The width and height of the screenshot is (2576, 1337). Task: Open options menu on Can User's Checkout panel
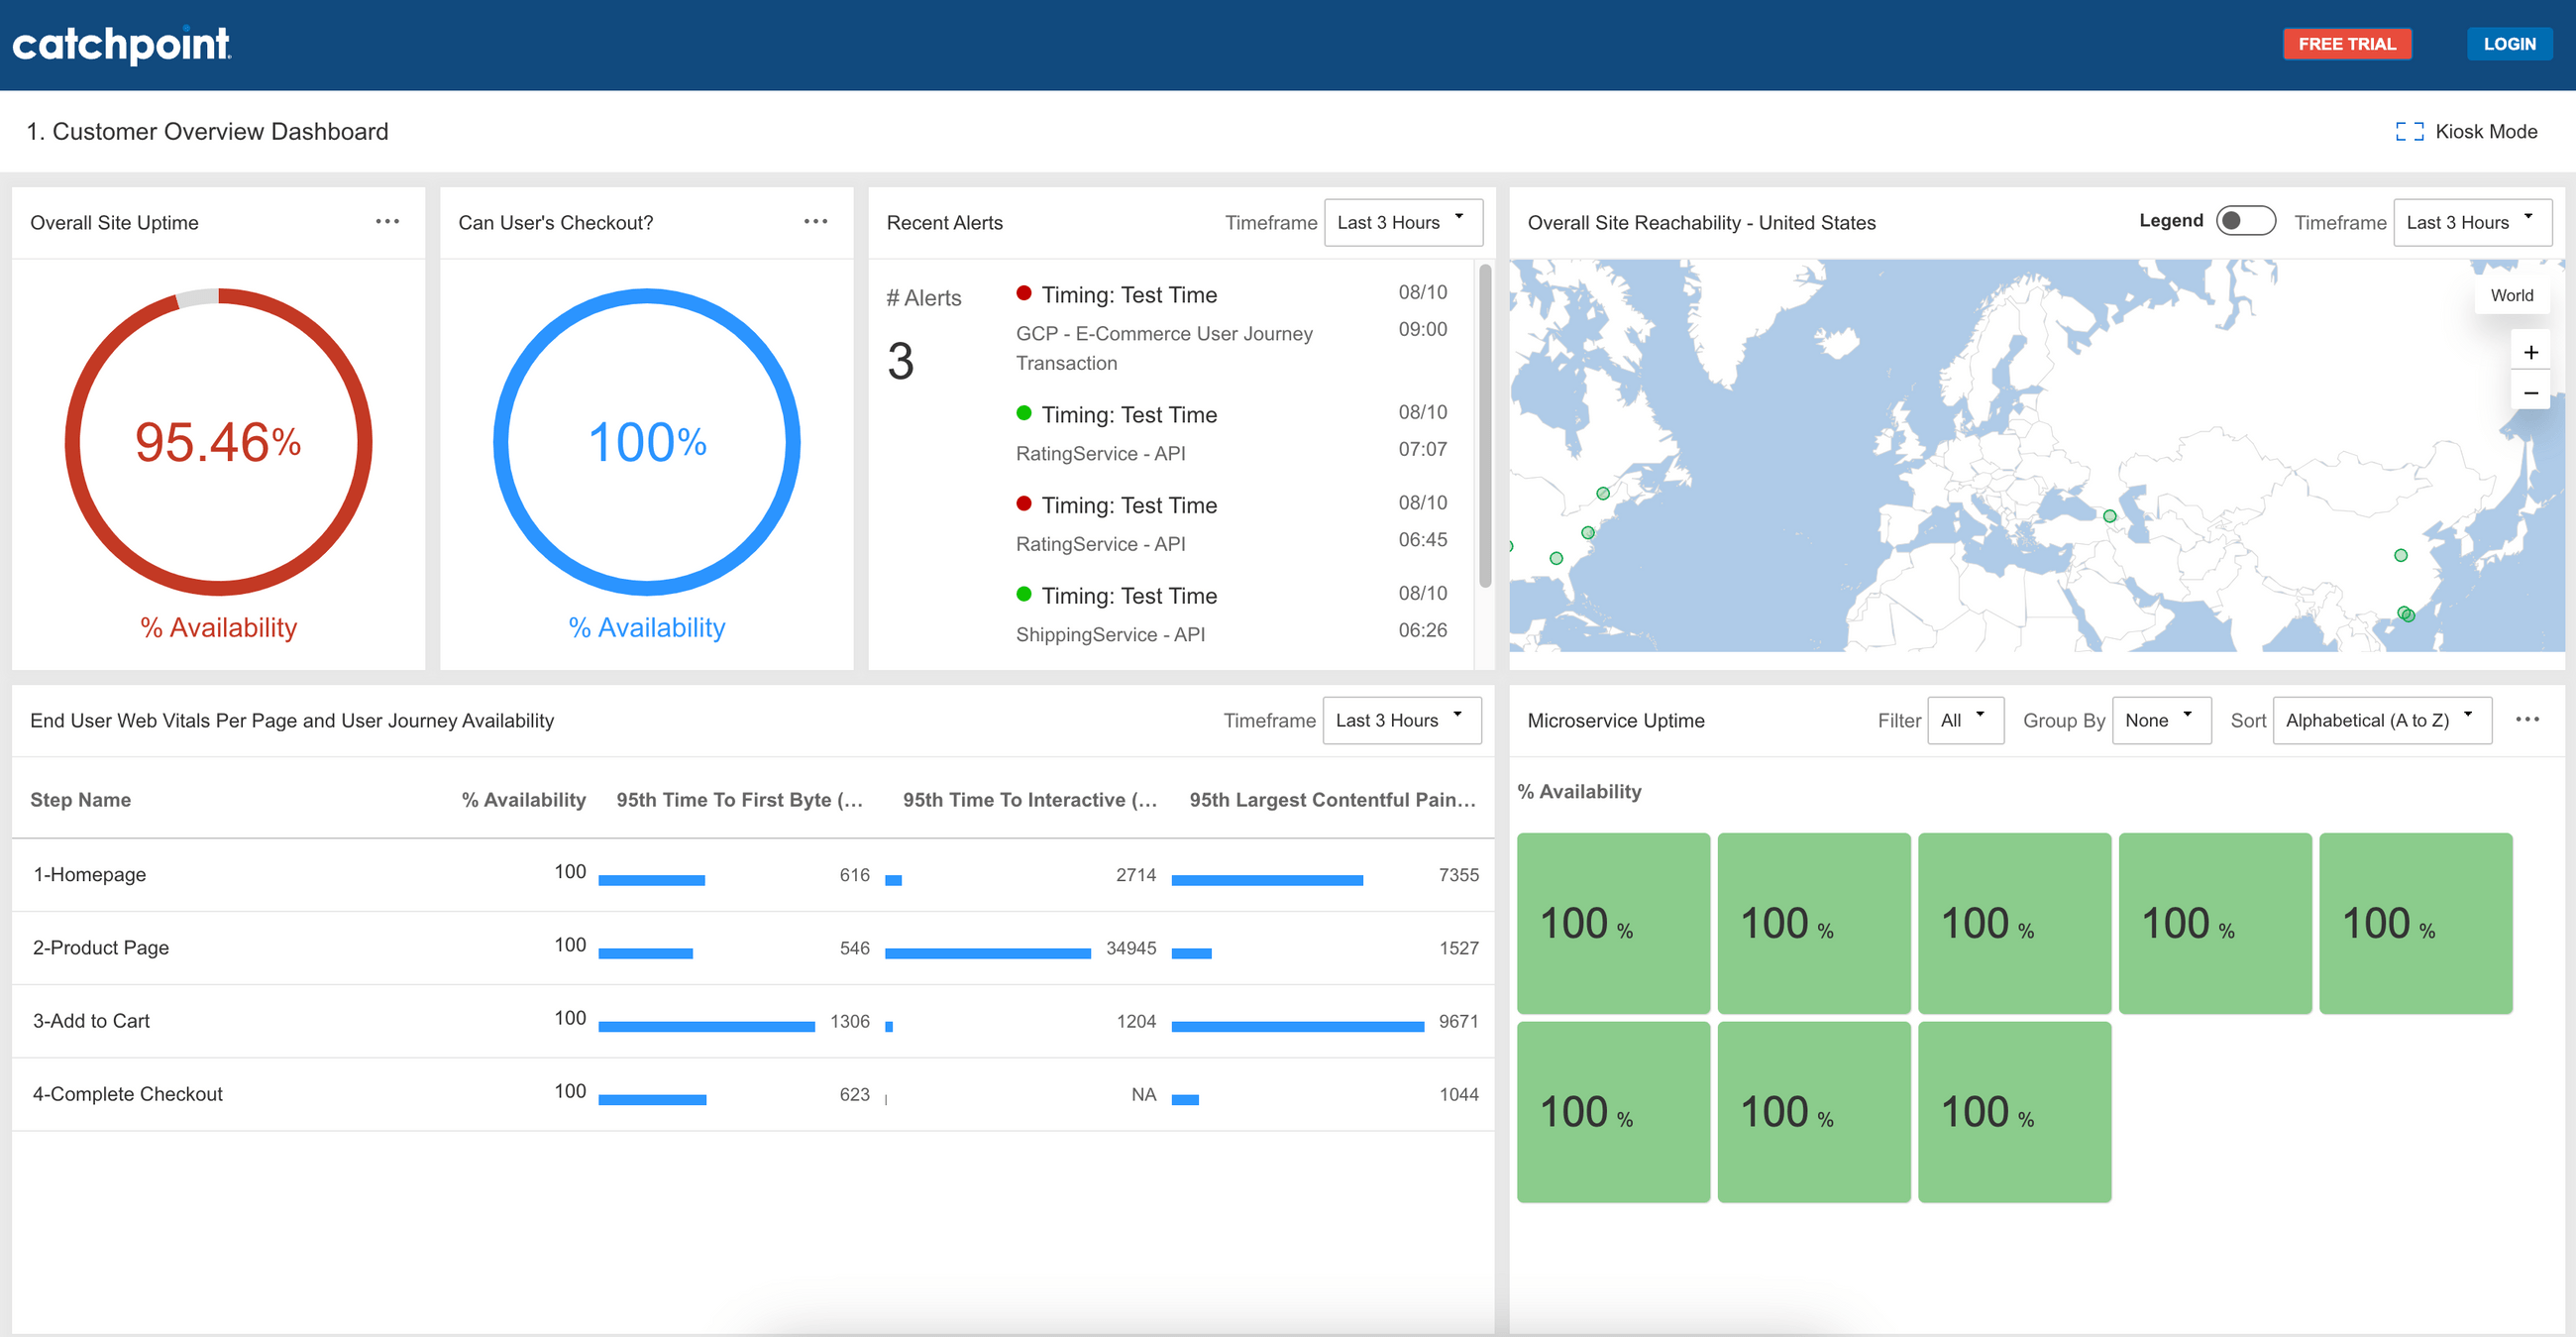coord(816,222)
